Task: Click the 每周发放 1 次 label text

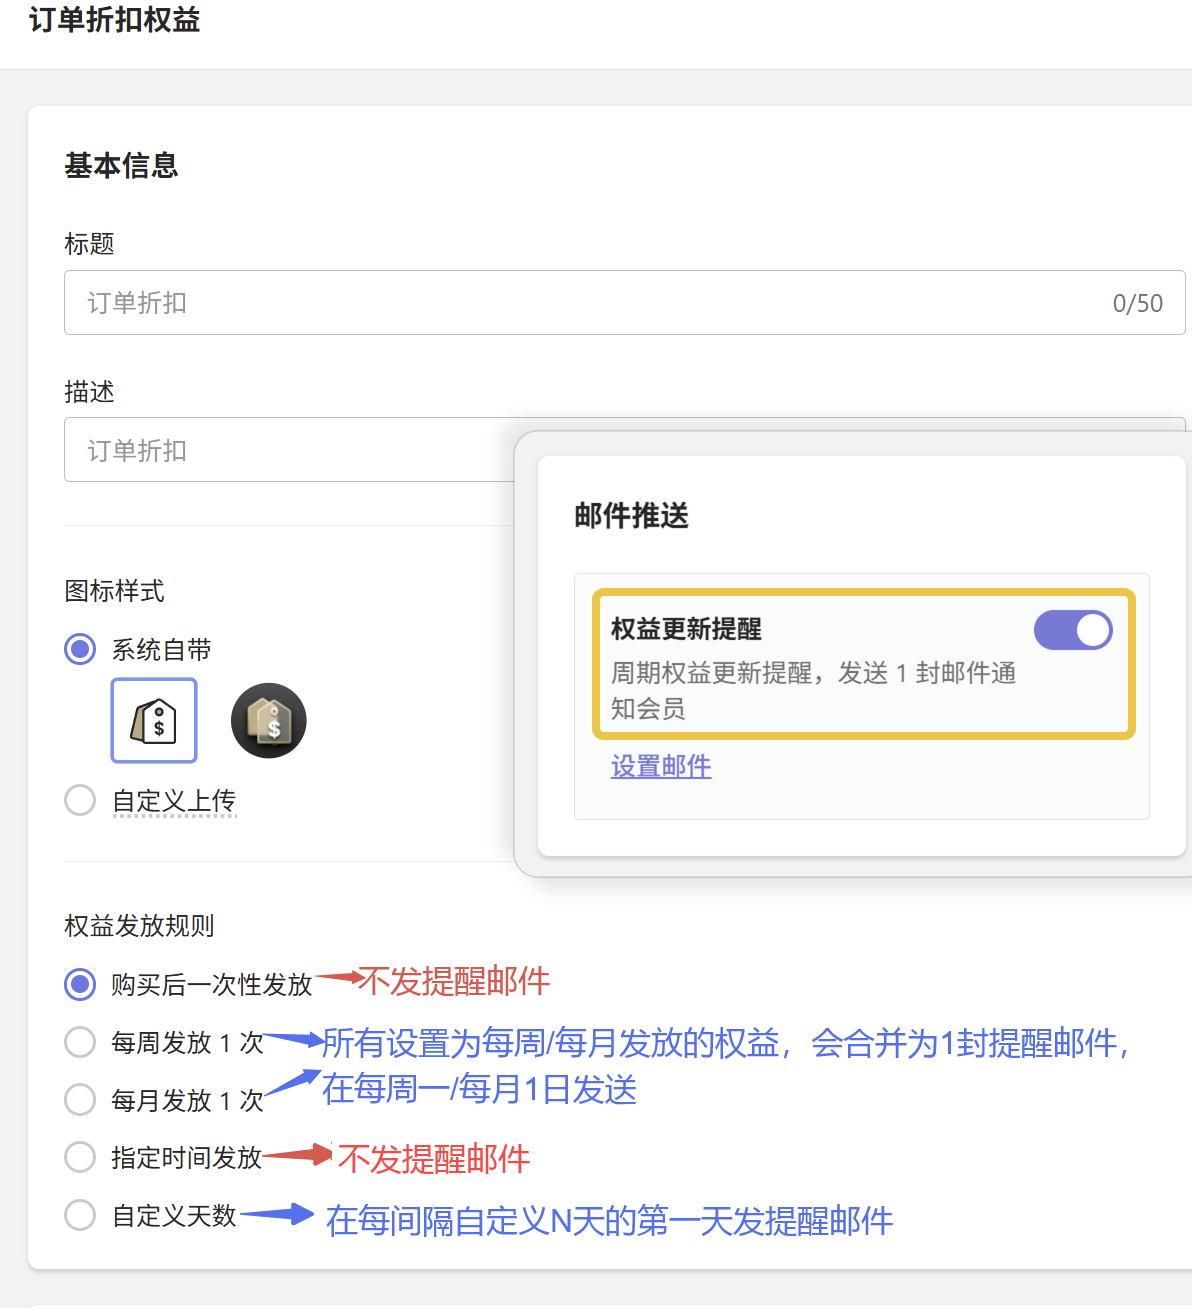Action: coord(187,1043)
